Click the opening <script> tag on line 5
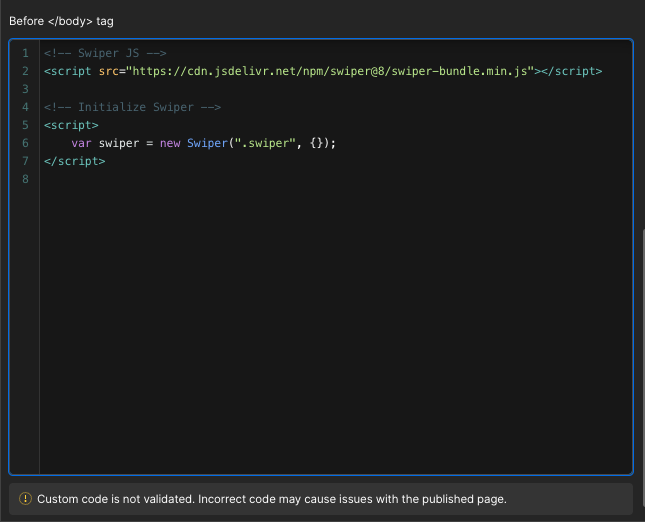 click(x=71, y=125)
